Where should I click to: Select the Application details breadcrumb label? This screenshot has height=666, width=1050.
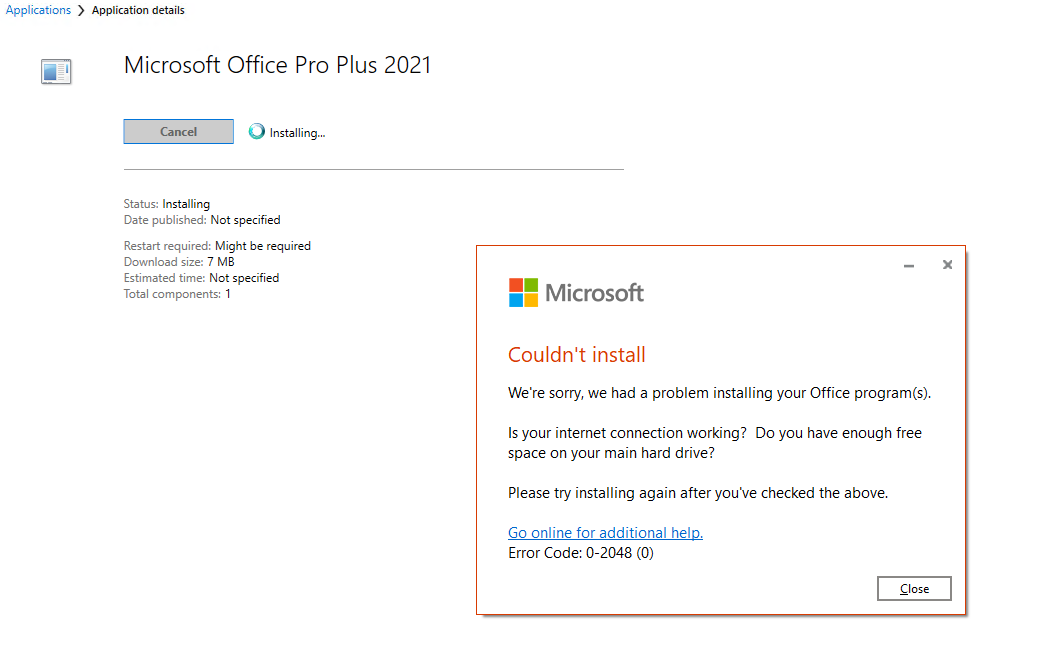[138, 10]
